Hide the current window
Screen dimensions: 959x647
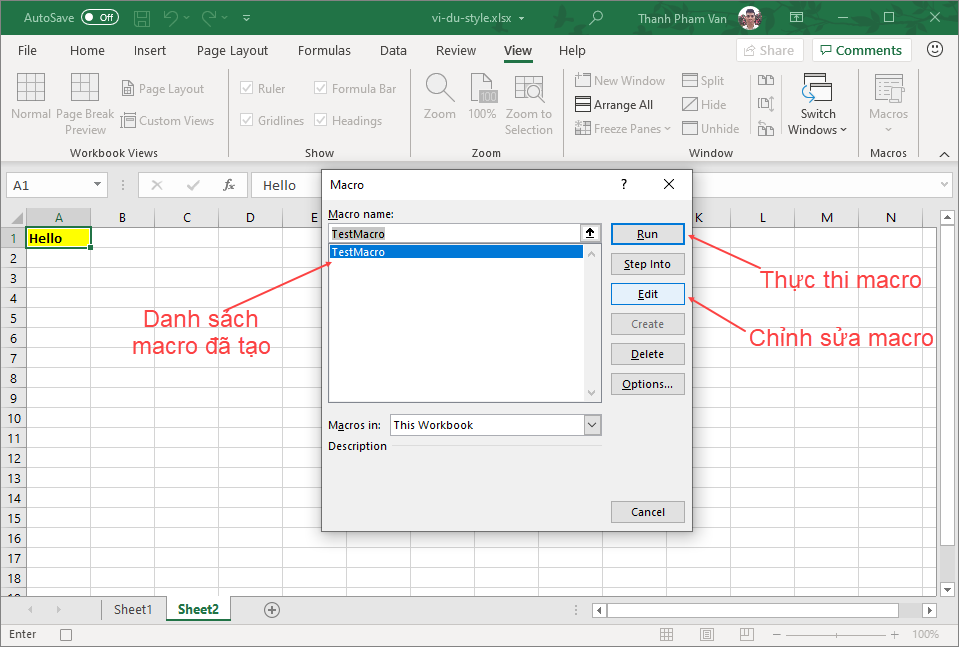point(704,105)
